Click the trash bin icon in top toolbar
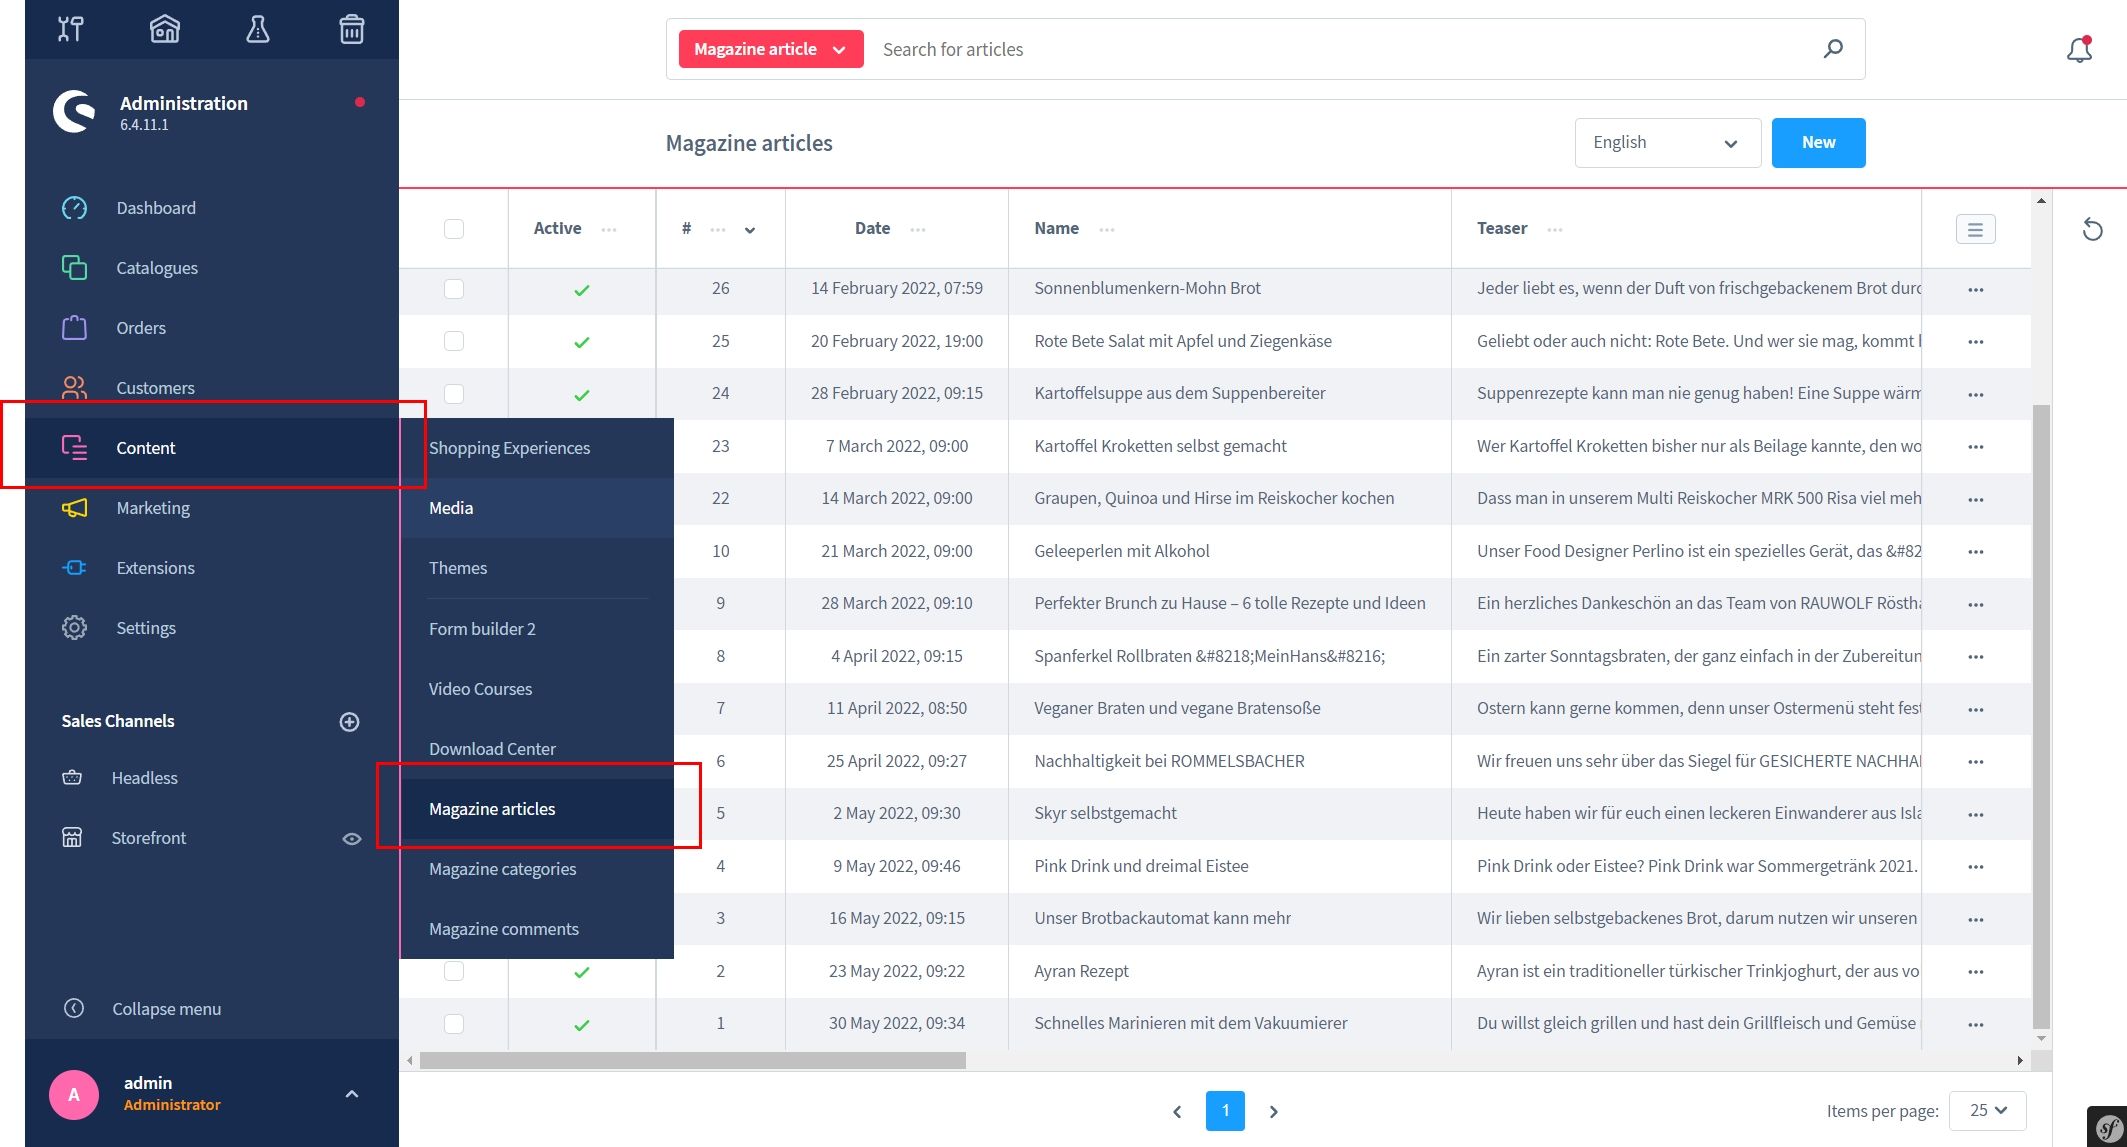 click(x=351, y=29)
